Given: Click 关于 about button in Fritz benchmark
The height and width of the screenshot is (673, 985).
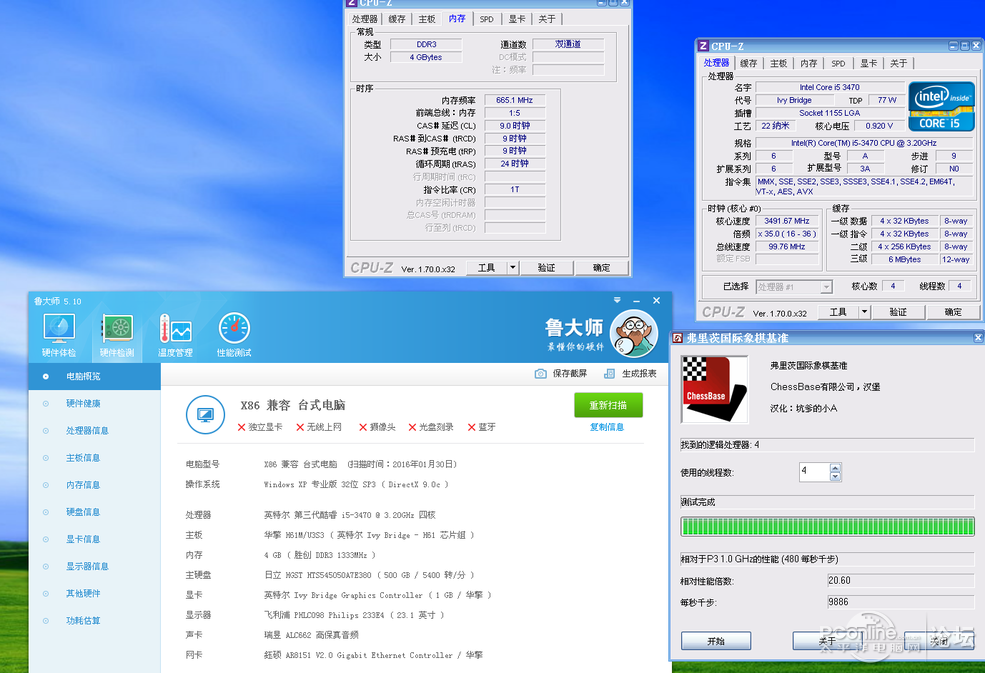Looking at the screenshot, I should pyautogui.click(x=827, y=641).
